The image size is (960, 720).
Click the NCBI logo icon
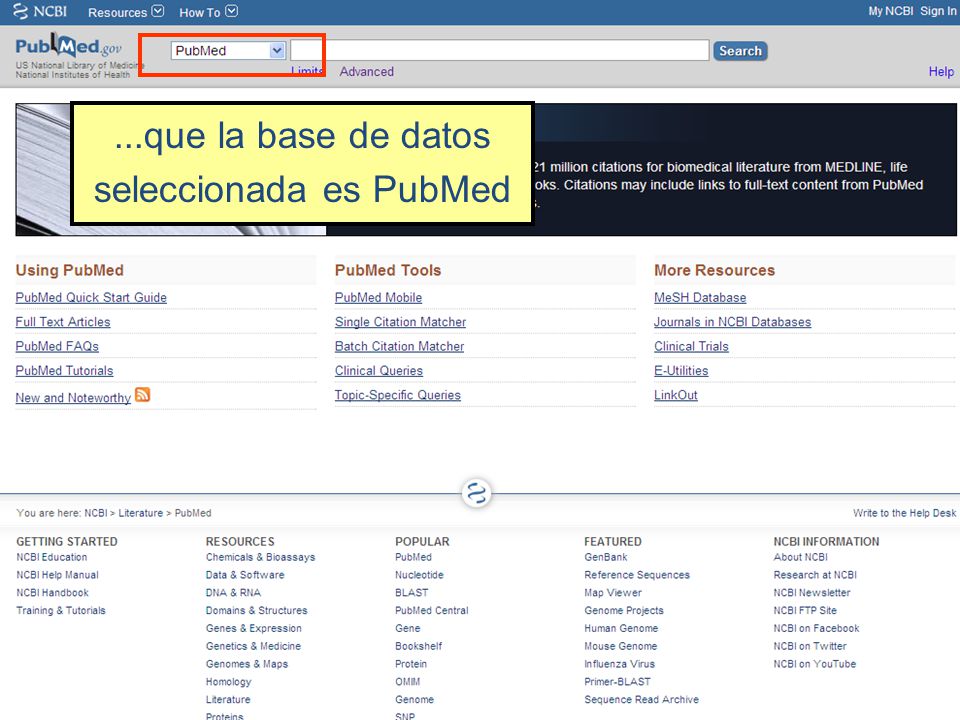point(21,11)
